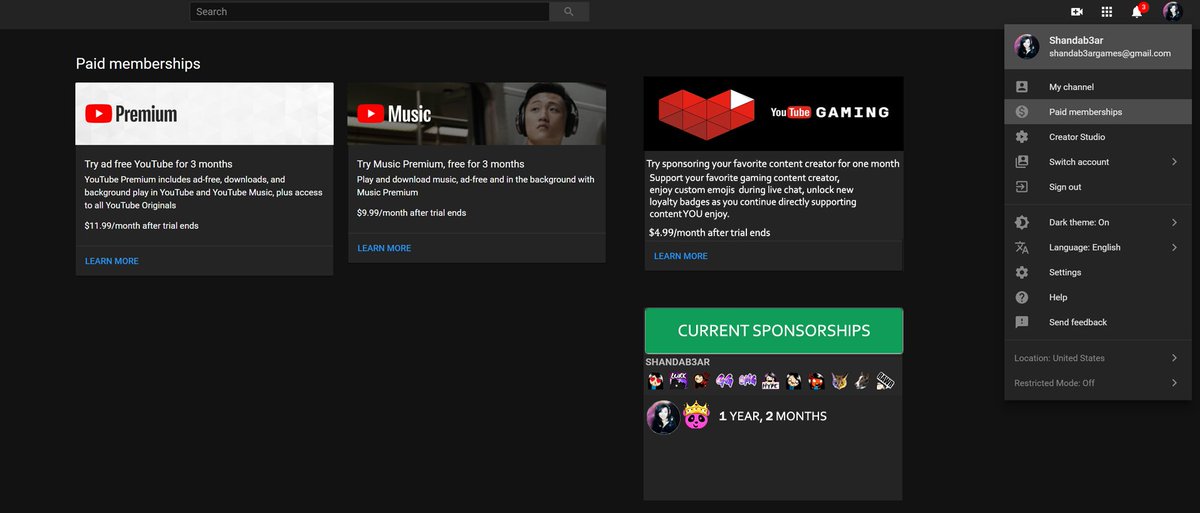Screen dimensions: 1200x513
Task: Click the Send feedback exclamation icon
Action: [1022, 322]
